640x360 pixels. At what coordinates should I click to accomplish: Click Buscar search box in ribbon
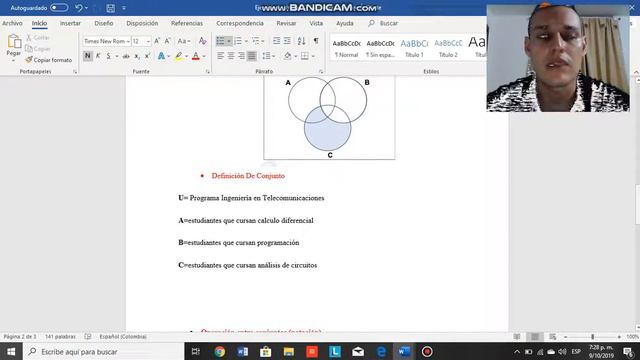click(x=383, y=23)
